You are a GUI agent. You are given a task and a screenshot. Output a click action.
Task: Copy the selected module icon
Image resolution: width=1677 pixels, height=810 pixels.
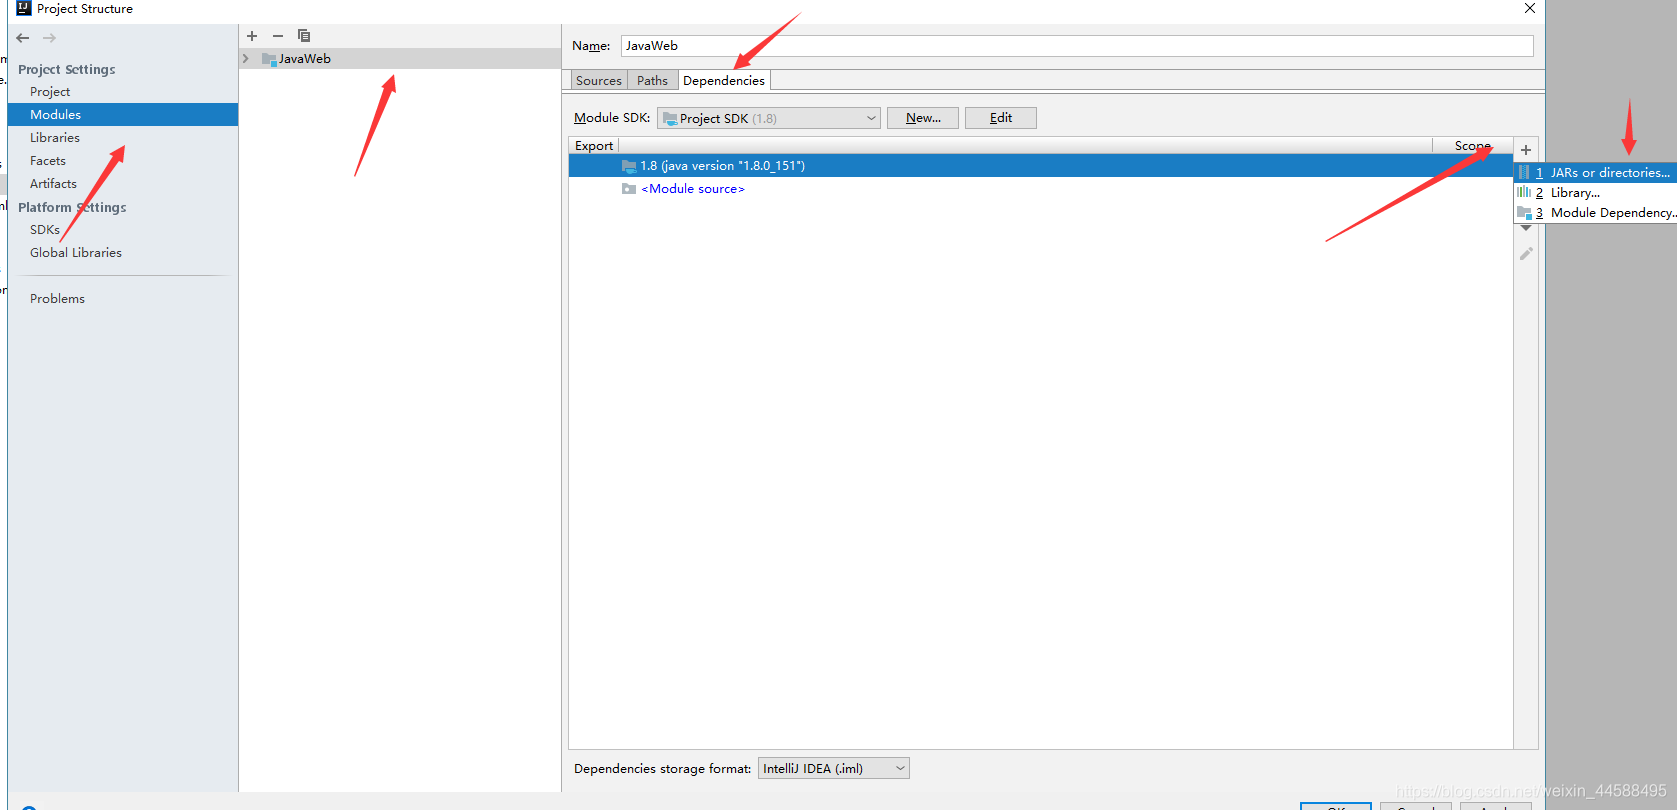pyautogui.click(x=304, y=36)
